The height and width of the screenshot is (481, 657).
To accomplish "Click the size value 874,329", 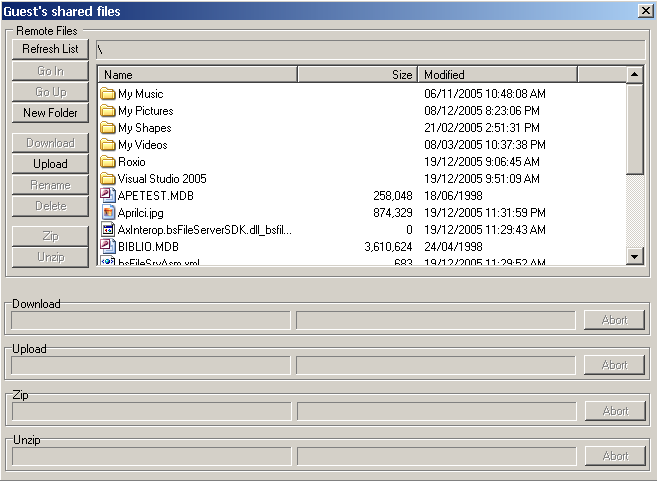I will (393, 213).
